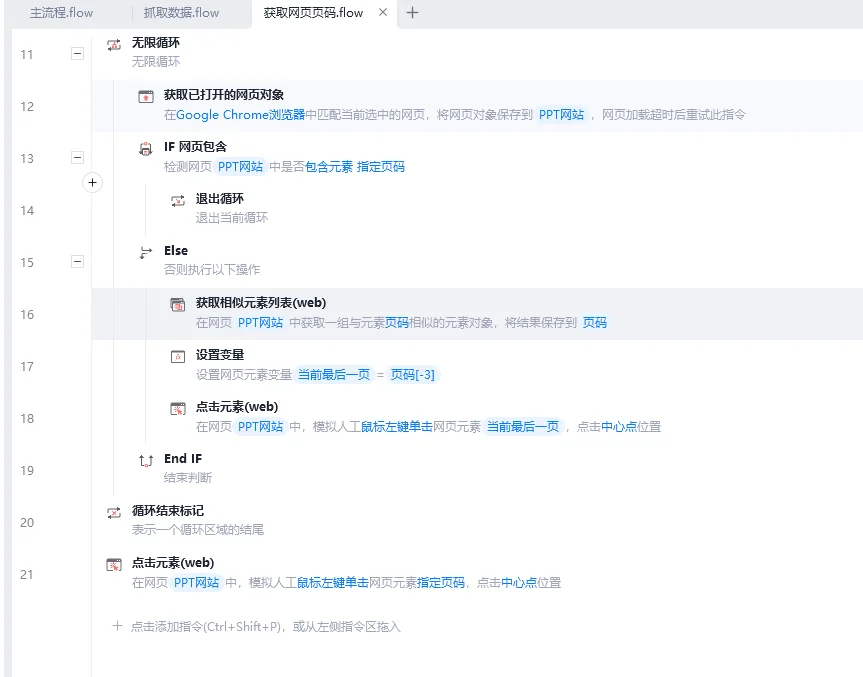Screen dimensions: 863x677
Task: Select the 无限循环 infinite loop icon
Action: click(113, 43)
